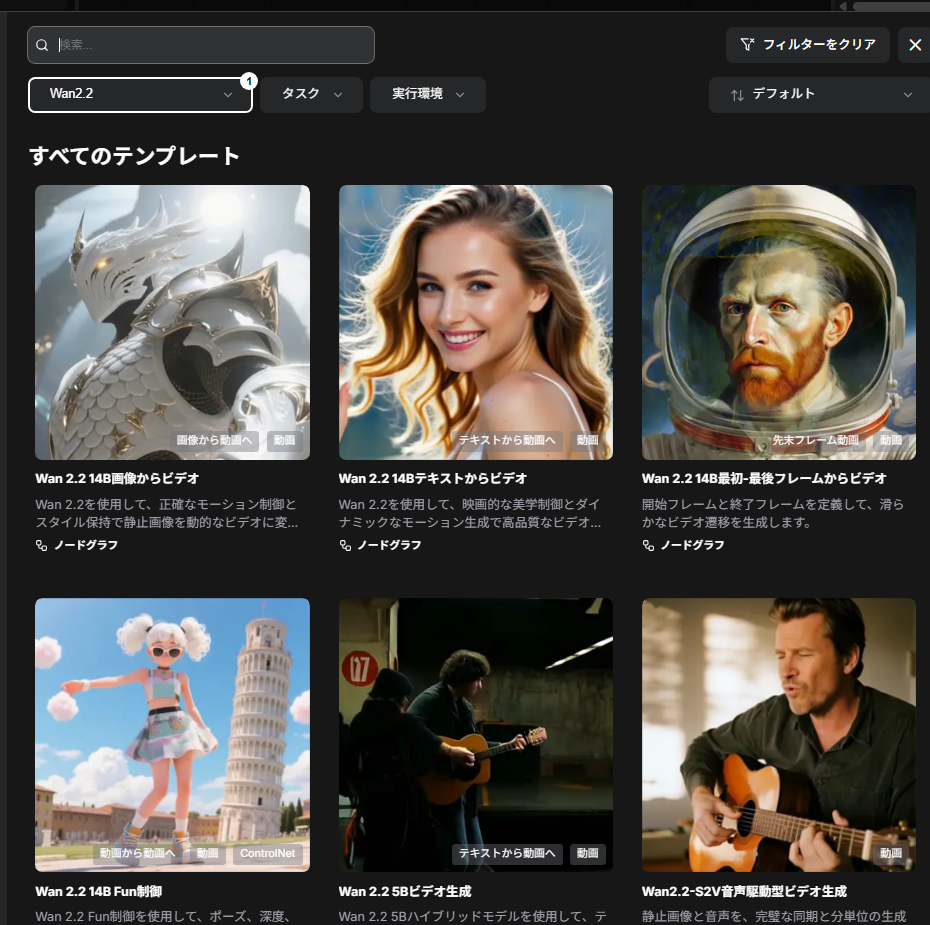Open the singing man with guitar thumbnail
Screen dimensions: 930x925
click(779, 735)
